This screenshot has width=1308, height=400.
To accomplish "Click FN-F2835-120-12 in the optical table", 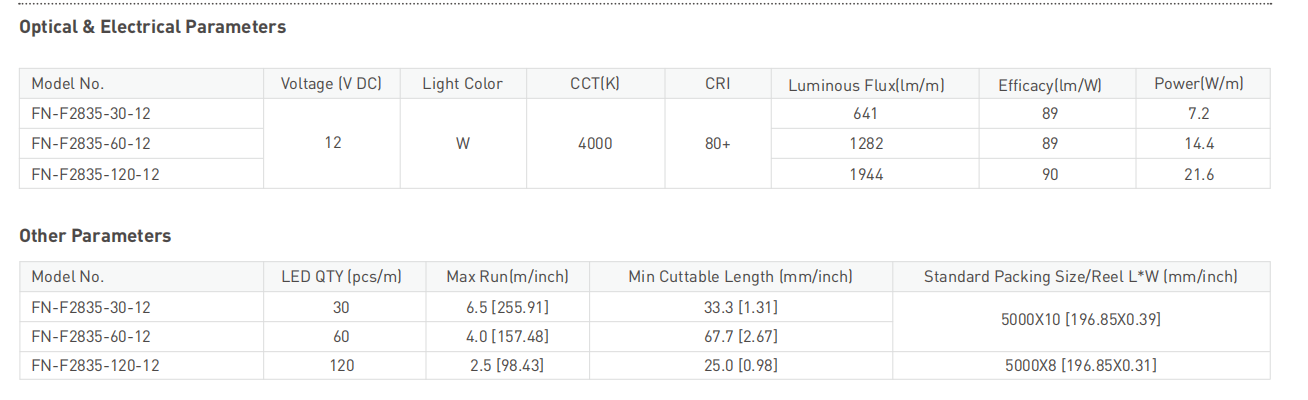I will [95, 174].
